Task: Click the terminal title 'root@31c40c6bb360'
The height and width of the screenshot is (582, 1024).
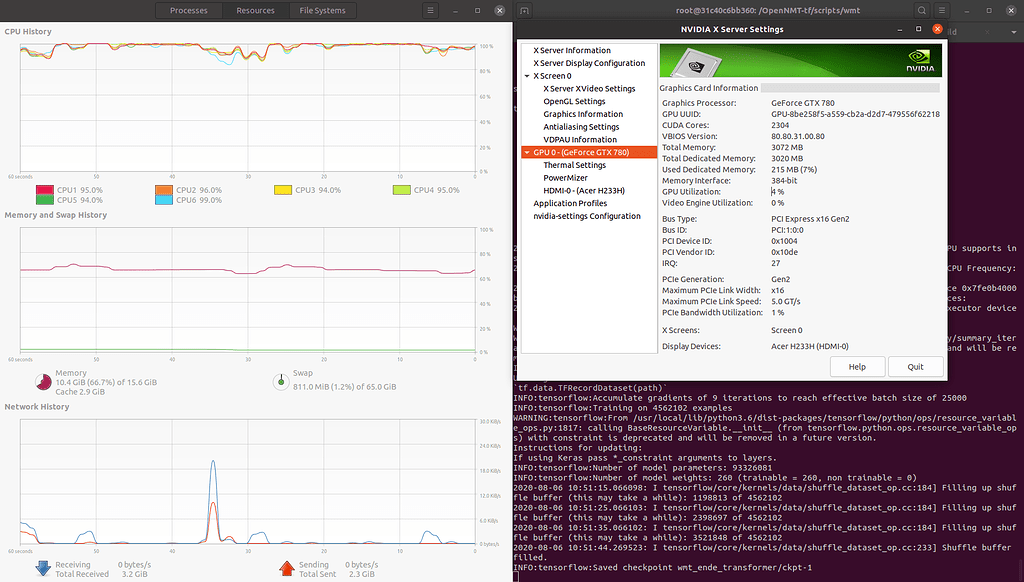Action: [716, 10]
